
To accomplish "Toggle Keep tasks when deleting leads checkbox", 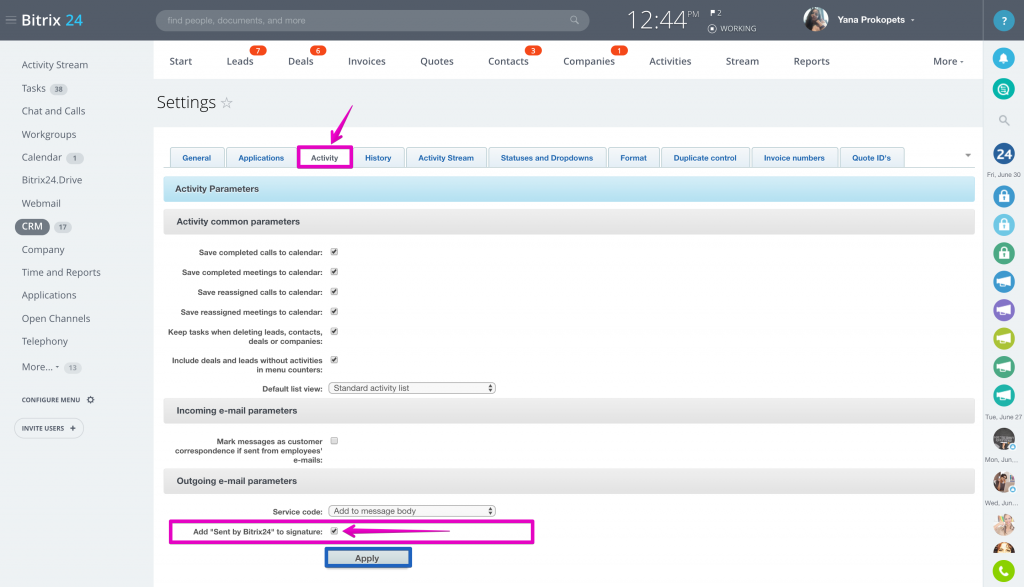I will click(334, 332).
